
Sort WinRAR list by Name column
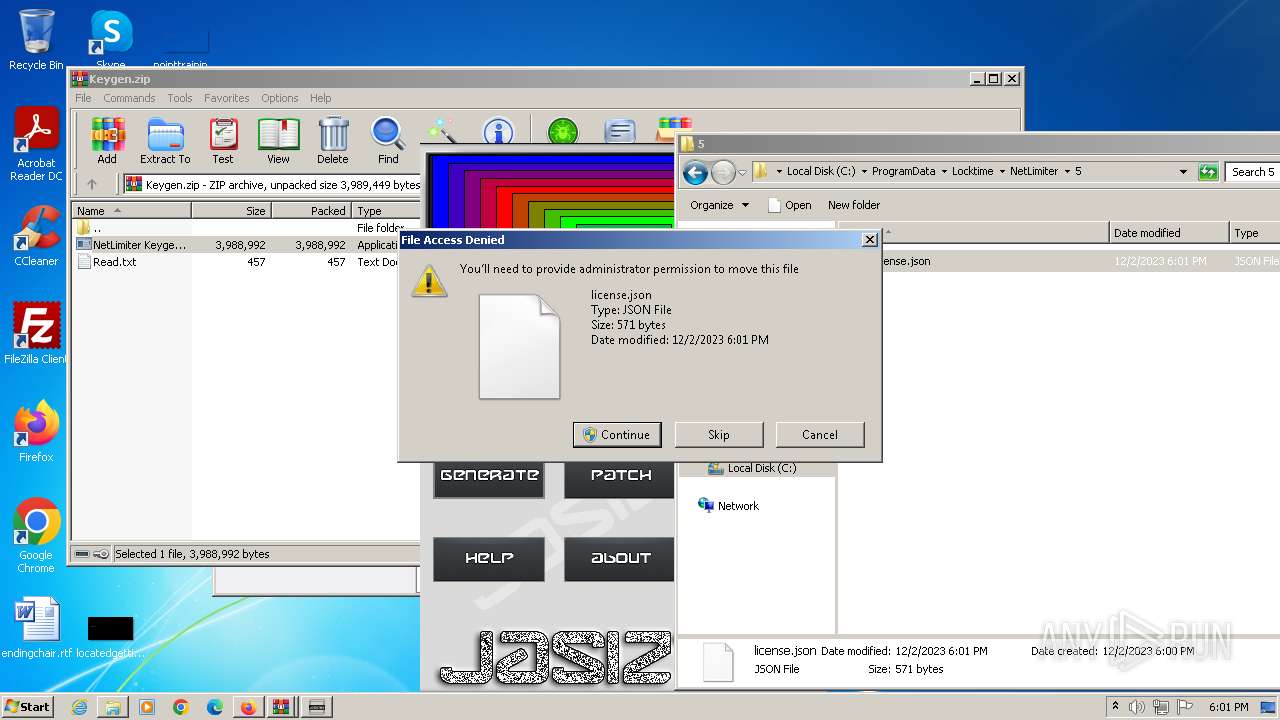131,211
